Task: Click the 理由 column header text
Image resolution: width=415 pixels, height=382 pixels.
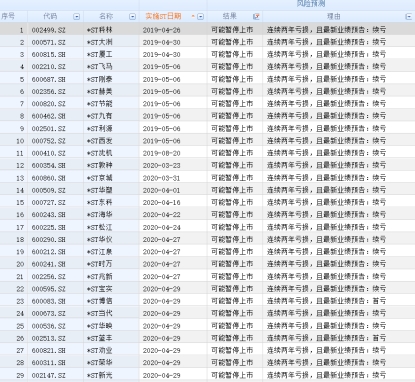Action: pyautogui.click(x=334, y=16)
